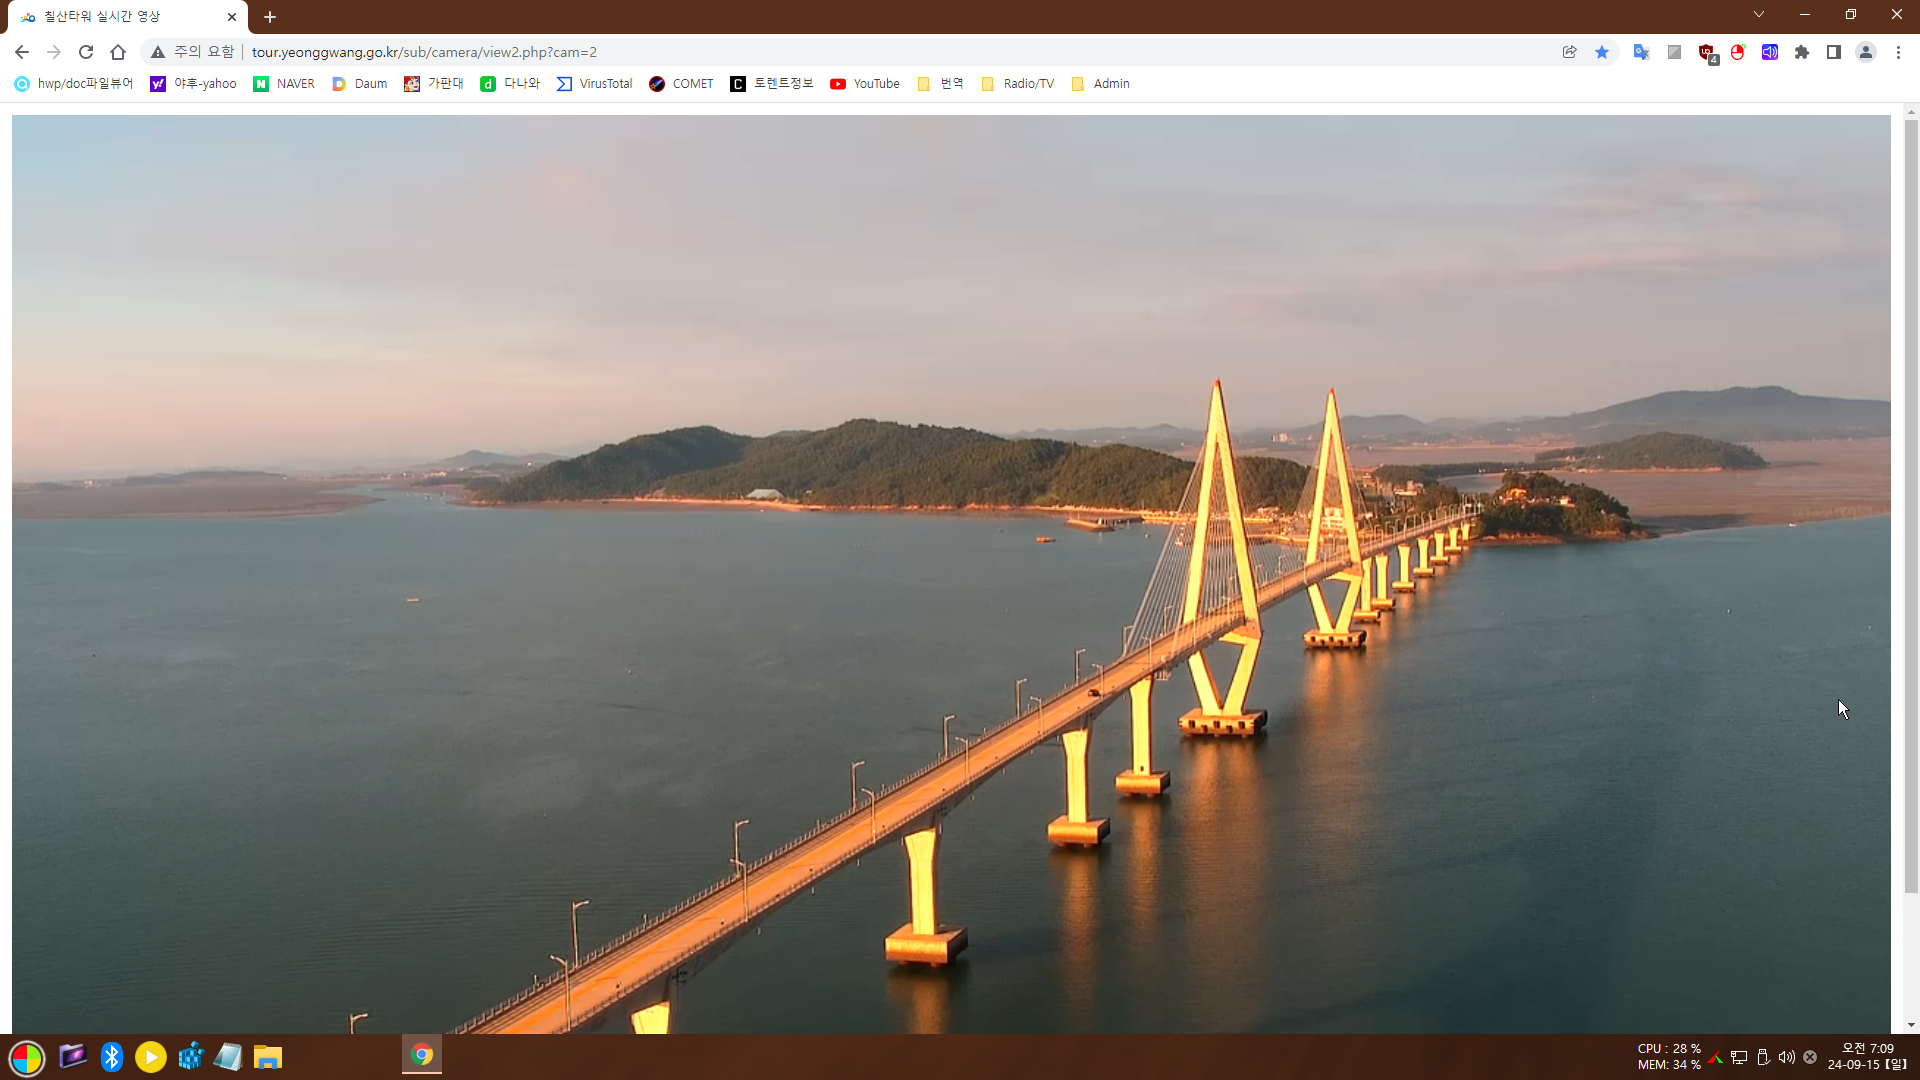Launch the yellow media player icon
This screenshot has height=1080, width=1920.
[x=151, y=1057]
